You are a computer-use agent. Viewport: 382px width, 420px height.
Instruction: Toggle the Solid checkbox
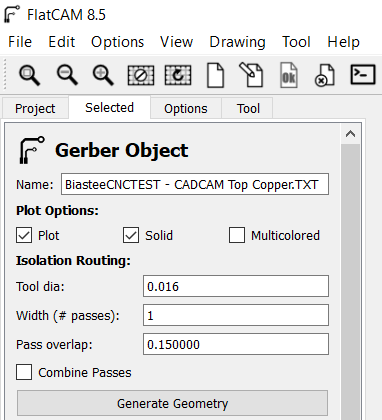[131, 235]
